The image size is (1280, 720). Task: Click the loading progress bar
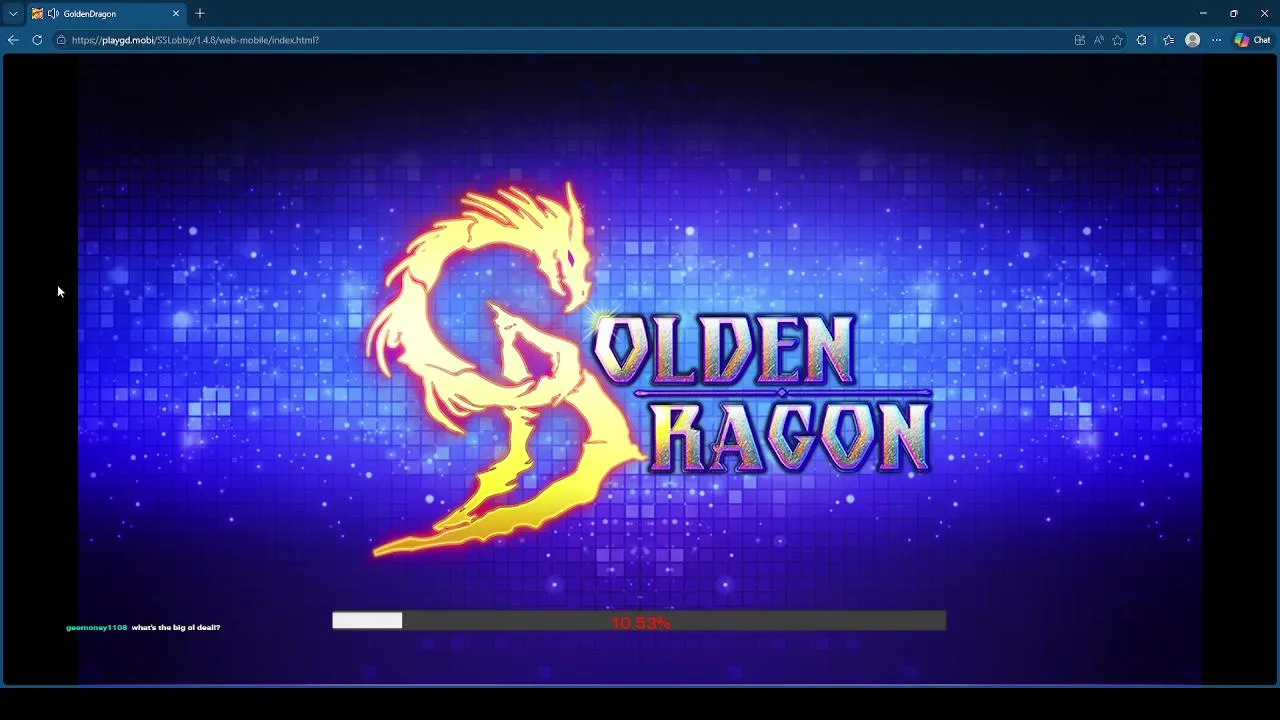tap(639, 622)
